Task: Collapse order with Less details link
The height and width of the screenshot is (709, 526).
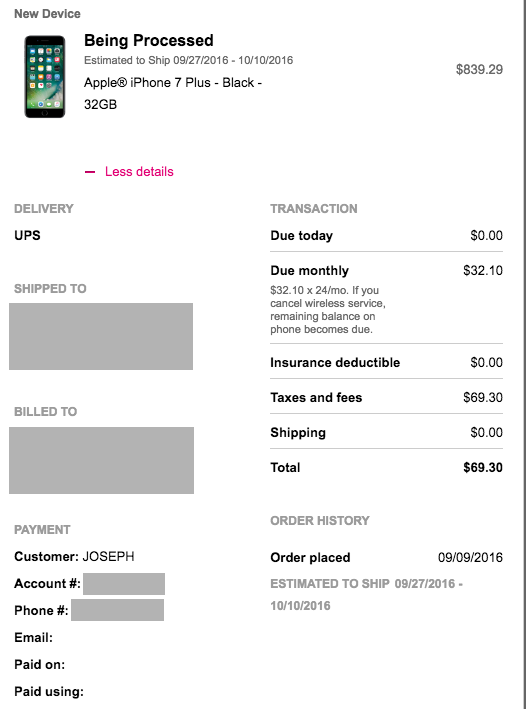Action: pyautogui.click(x=139, y=172)
